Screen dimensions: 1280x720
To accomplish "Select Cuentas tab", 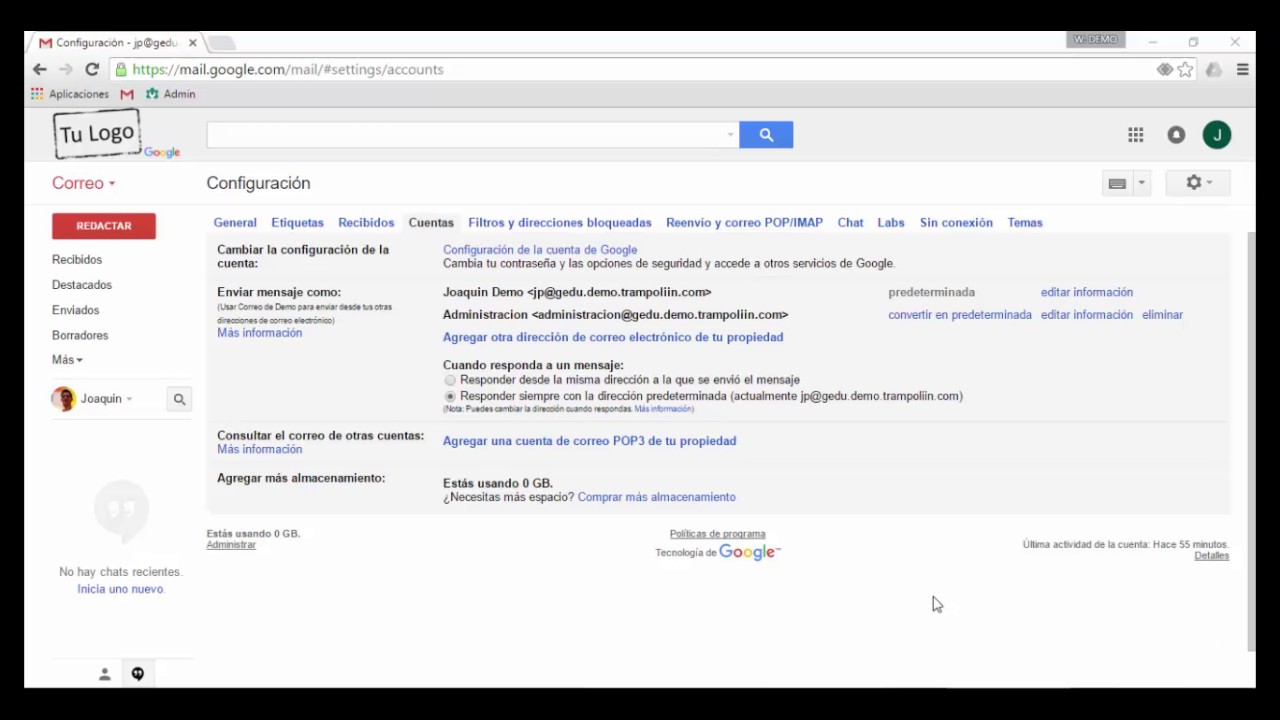I will (x=431, y=223).
